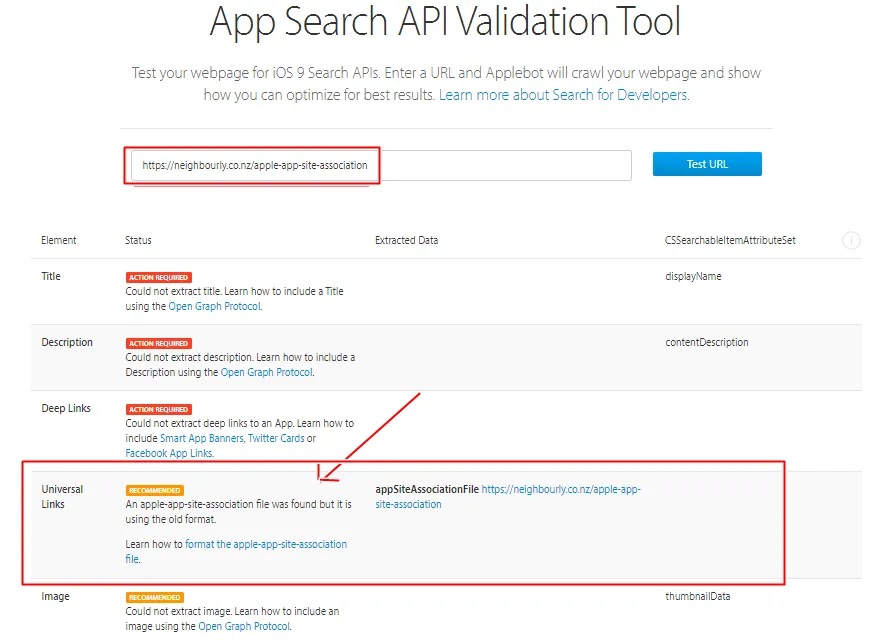Click the appSiteAssociationFile label text
Viewport: 883px width, 640px height.
pos(427,489)
